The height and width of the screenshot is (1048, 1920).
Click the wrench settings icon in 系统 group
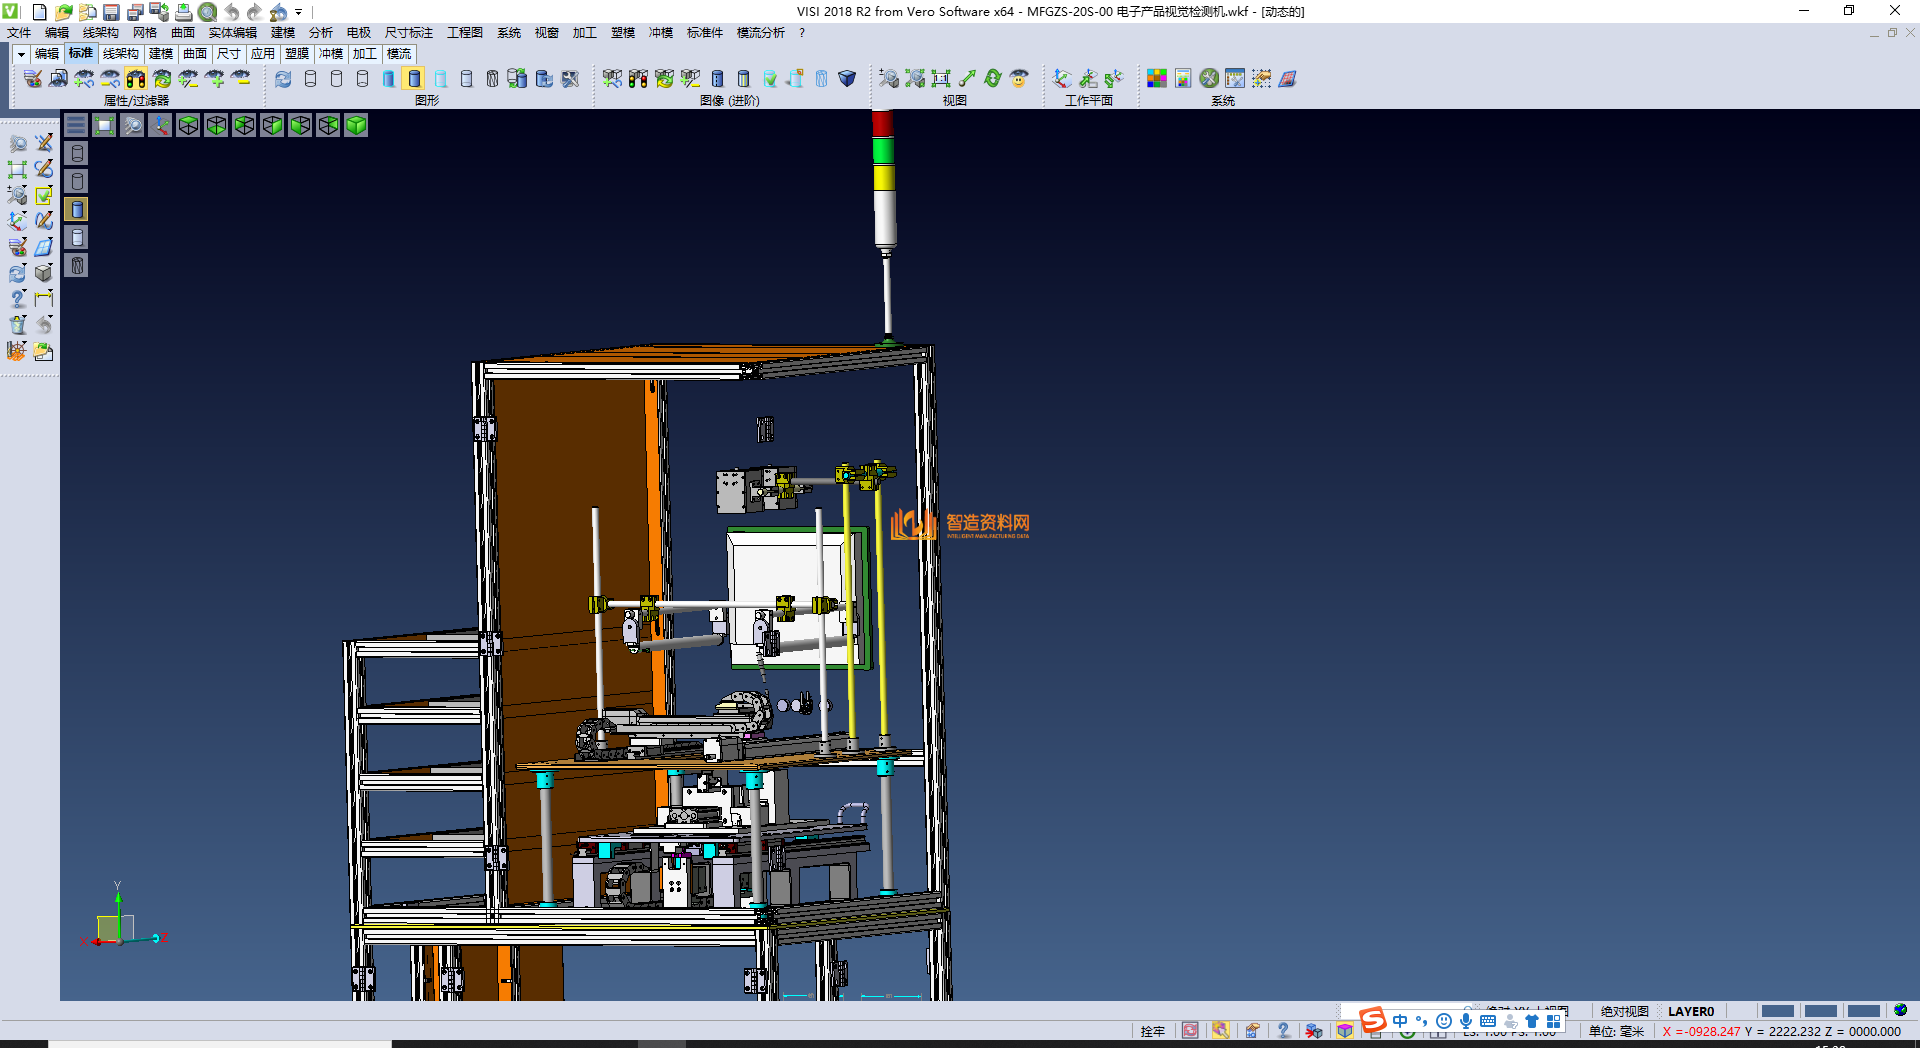[1209, 79]
